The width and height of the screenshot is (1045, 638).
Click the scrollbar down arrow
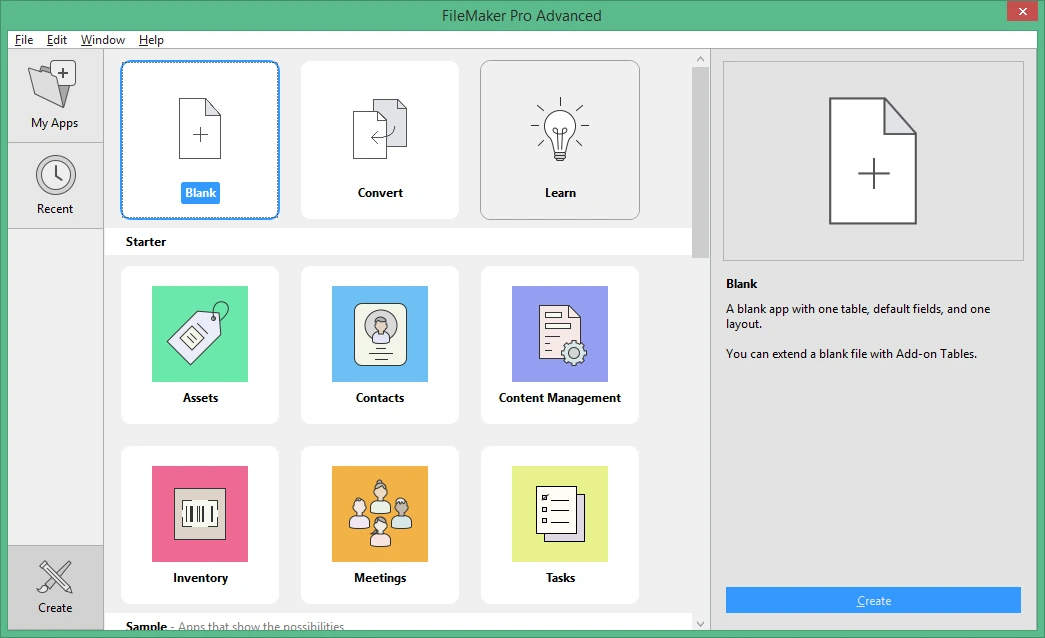[700, 624]
